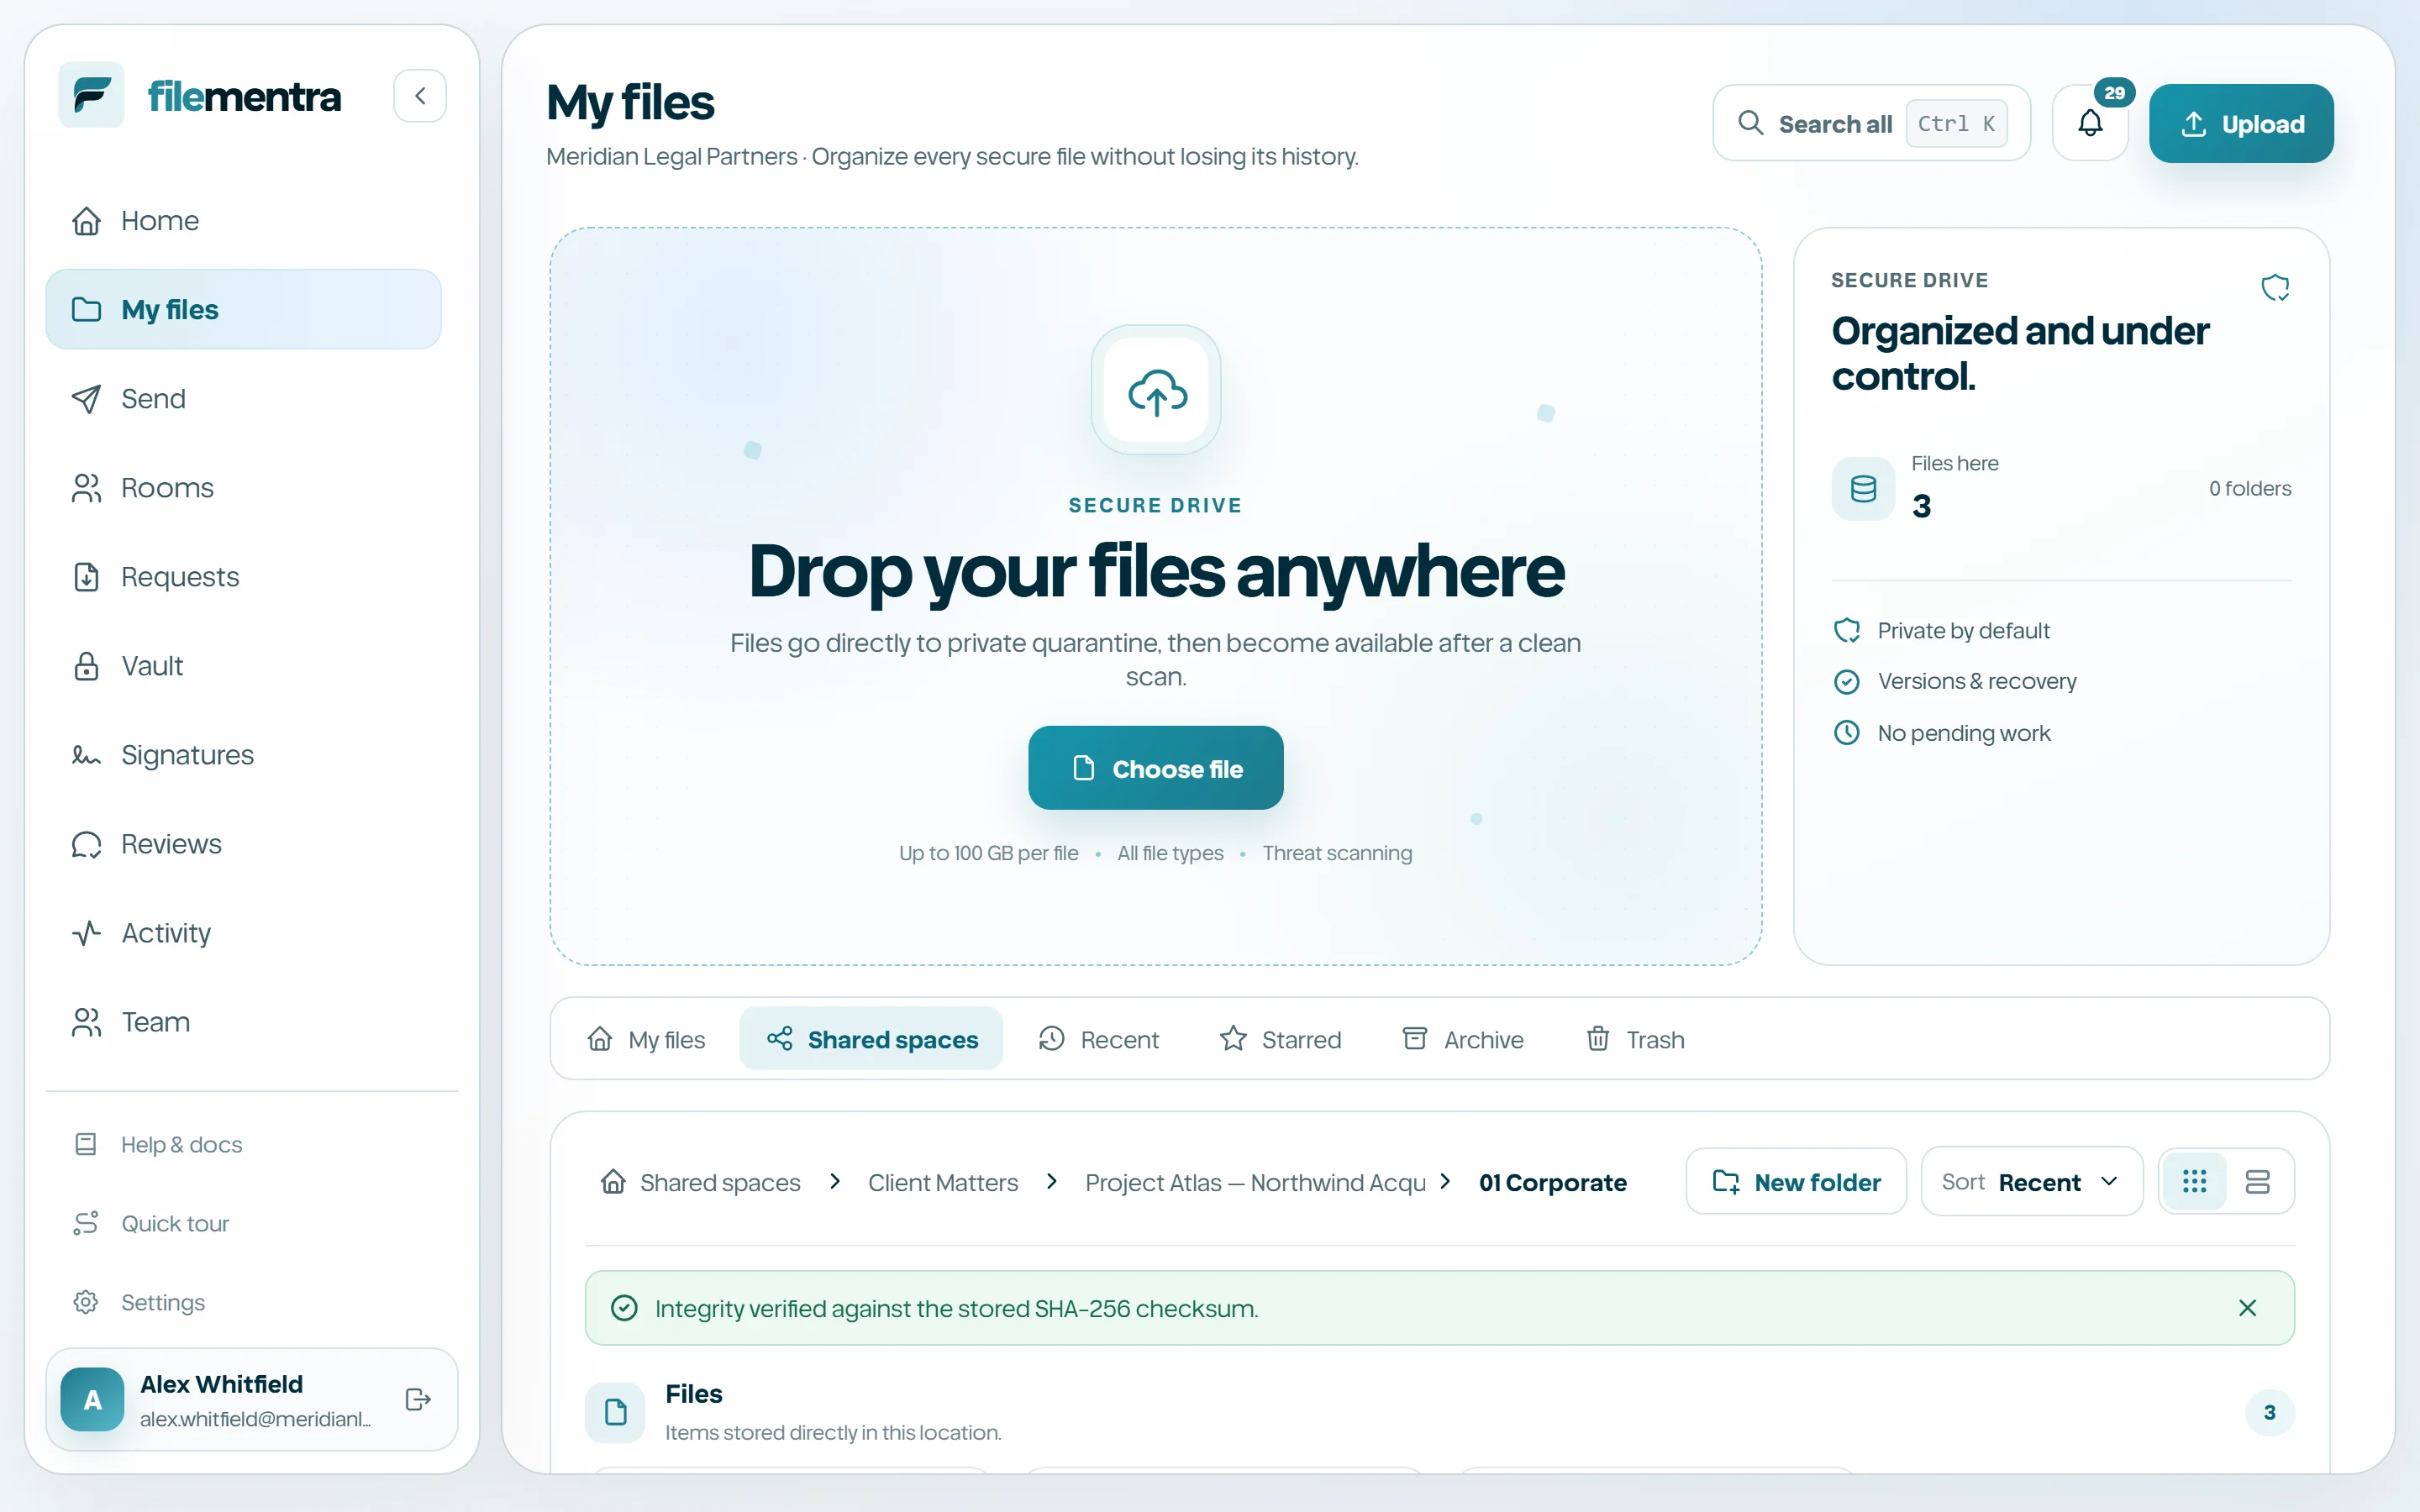
Task: Click the shield icon in Secure Drive card
Action: pos(2275,288)
